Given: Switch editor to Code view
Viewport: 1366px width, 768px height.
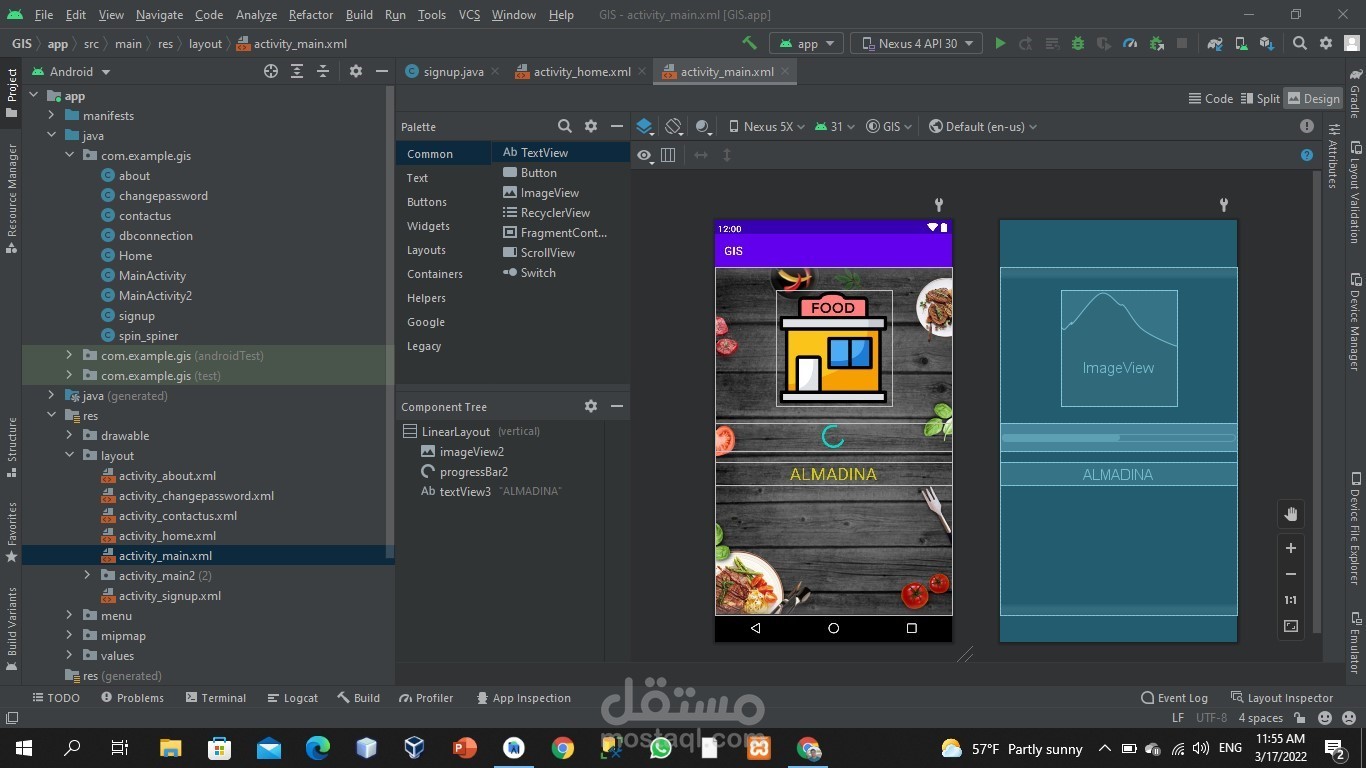Looking at the screenshot, I should (1210, 98).
